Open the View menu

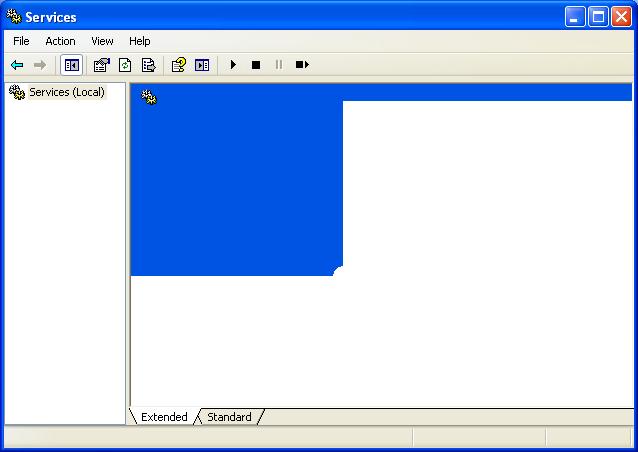tap(102, 41)
